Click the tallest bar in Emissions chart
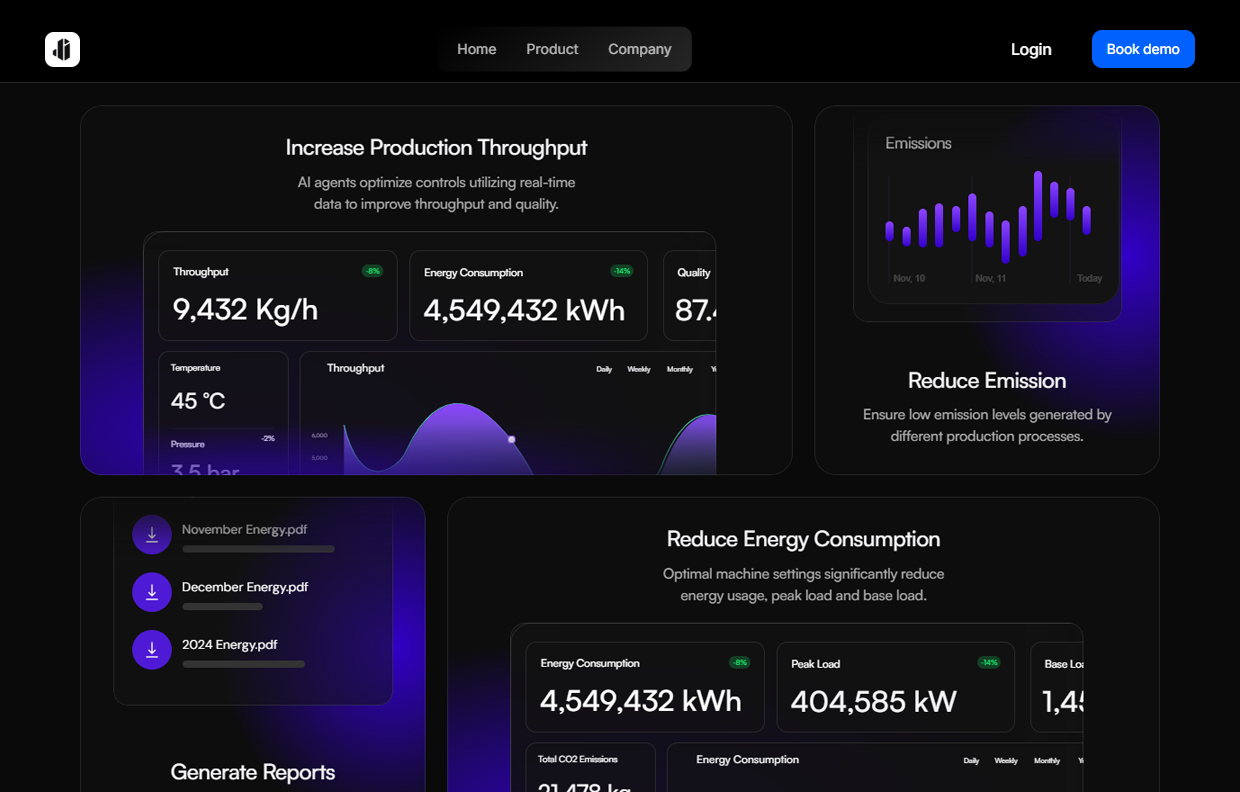Image resolution: width=1240 pixels, height=792 pixels. tap(1037, 206)
